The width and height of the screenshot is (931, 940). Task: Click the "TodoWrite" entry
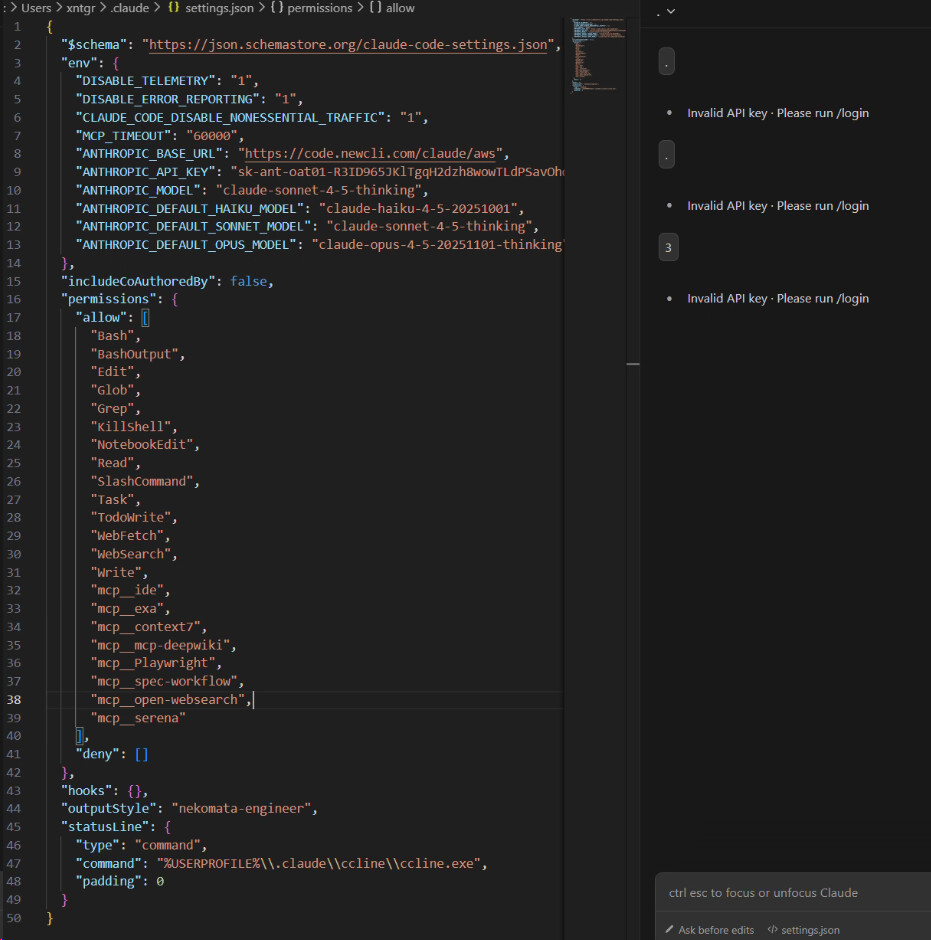click(131, 517)
